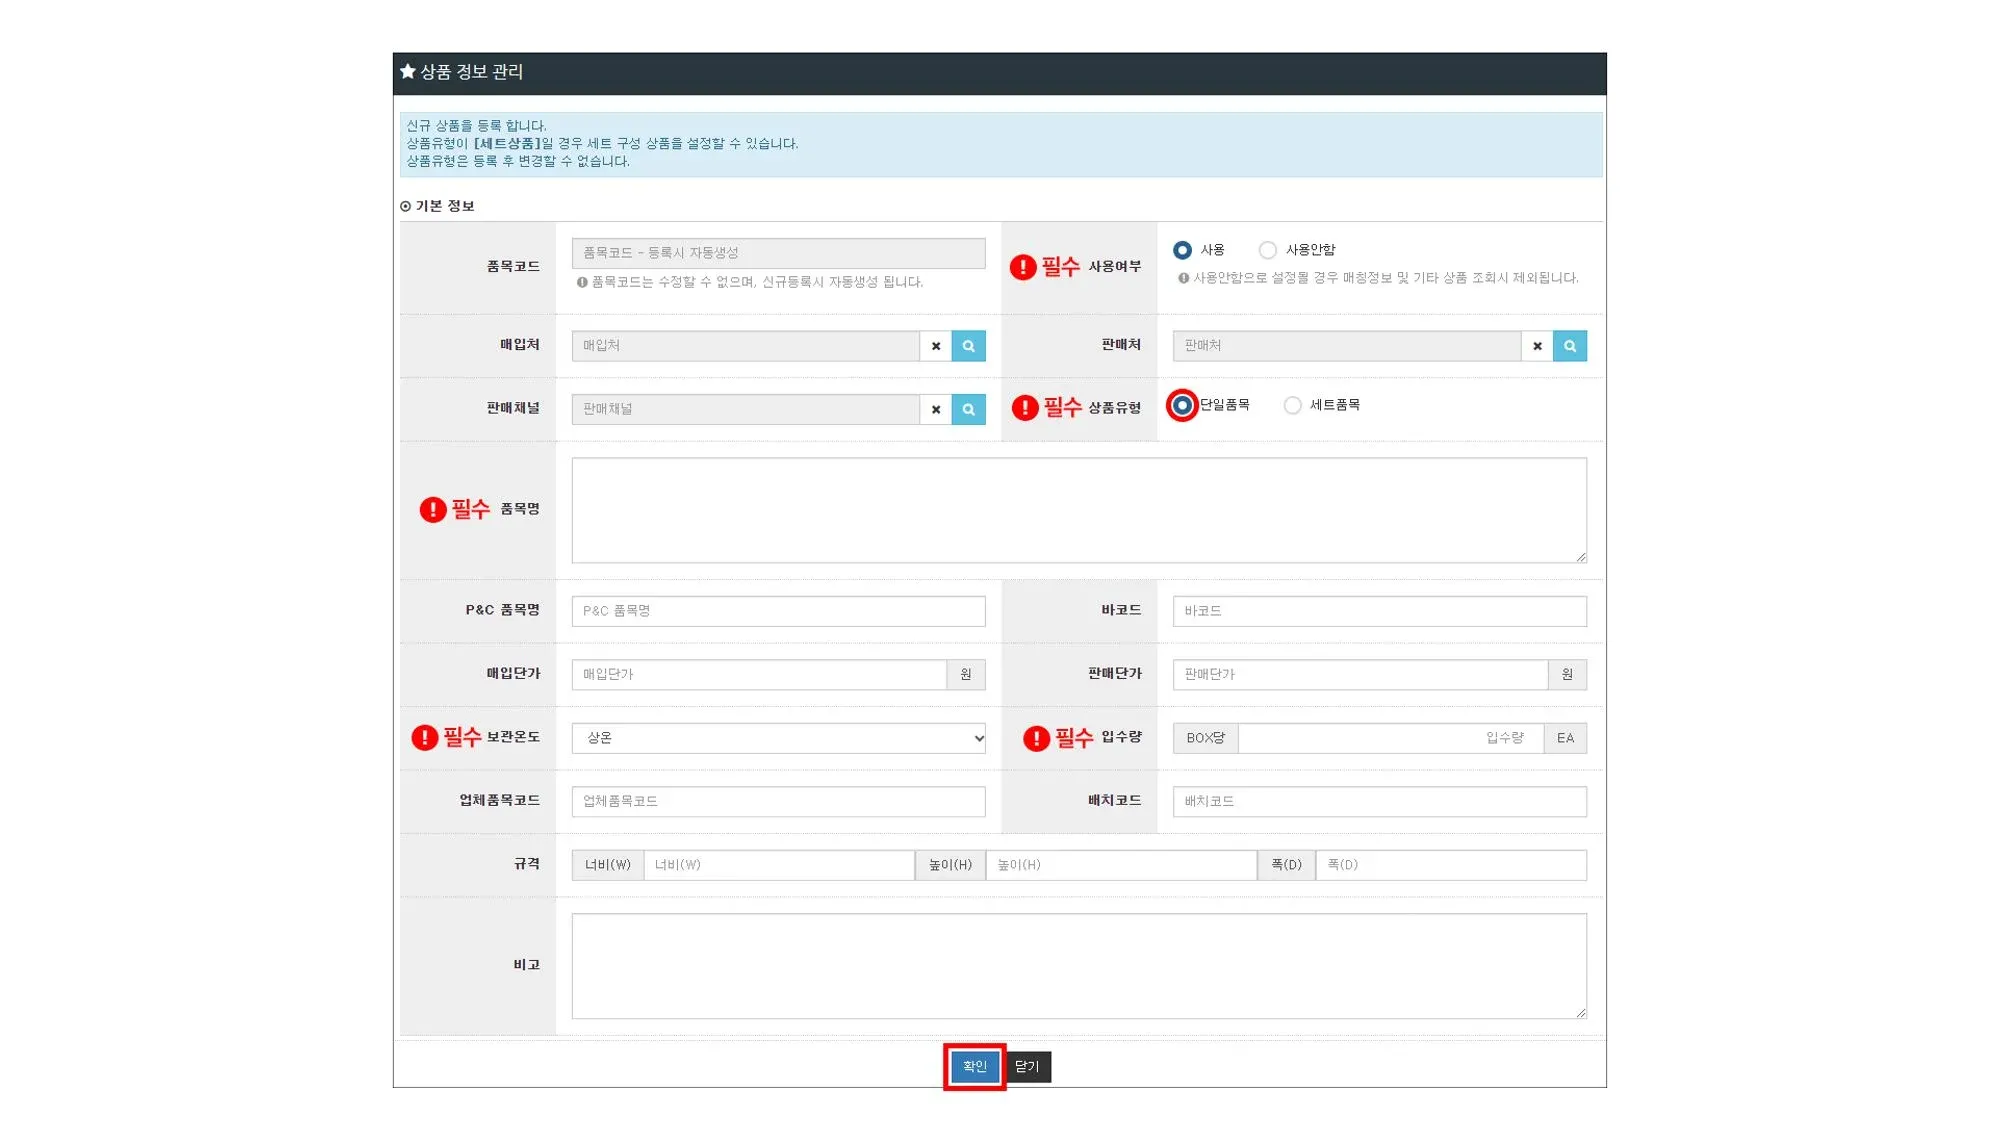Click the 확인 confirm button
Screen dimensions: 2000x1139
[974, 1067]
